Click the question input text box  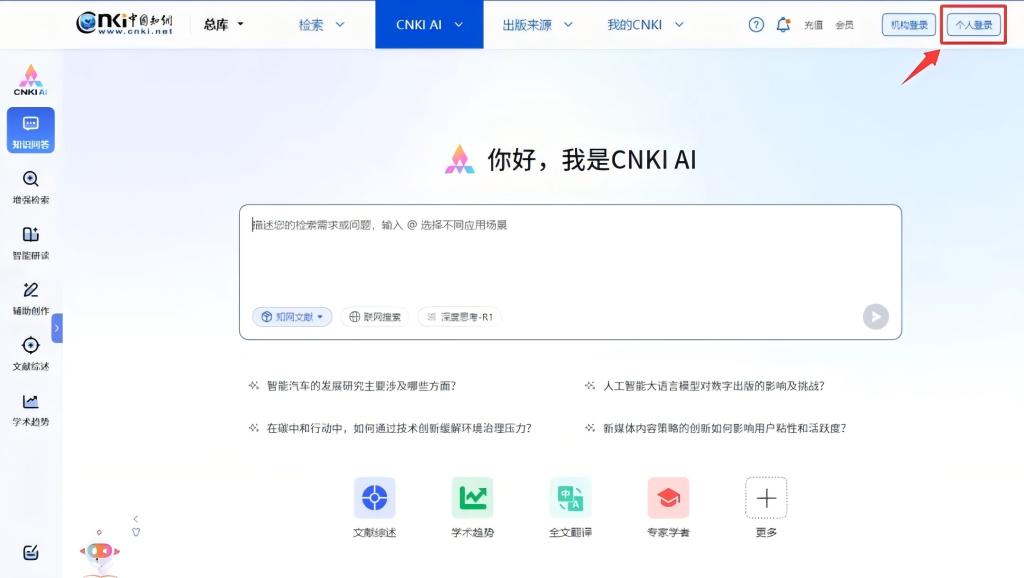pyautogui.click(x=570, y=255)
